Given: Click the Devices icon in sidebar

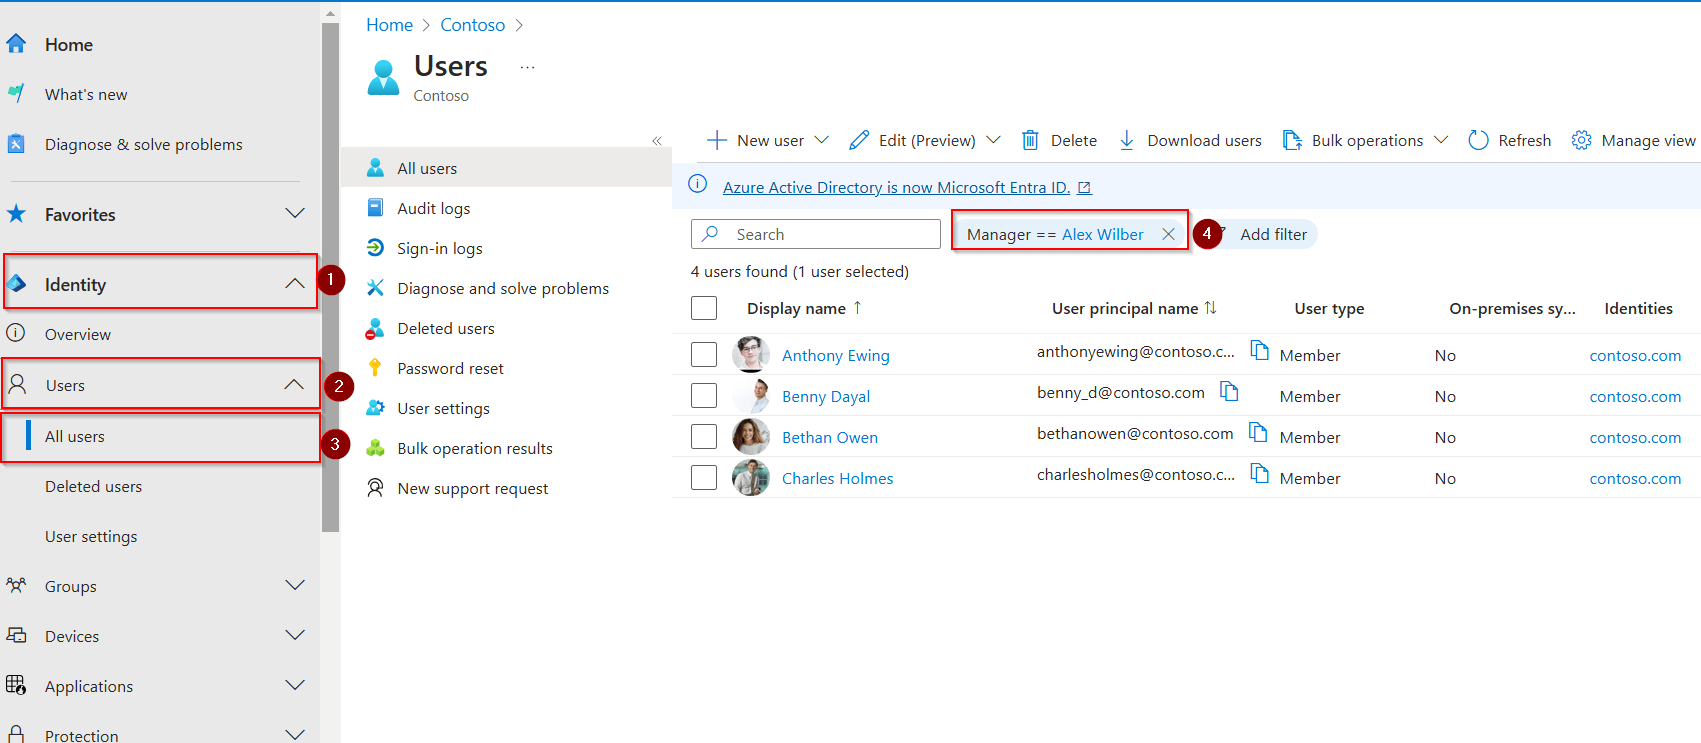Looking at the screenshot, I should (x=16, y=635).
